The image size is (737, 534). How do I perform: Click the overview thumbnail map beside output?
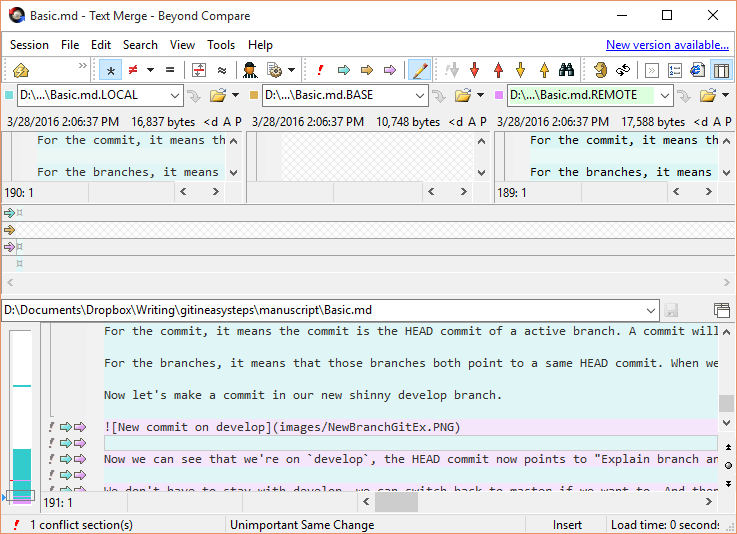pyautogui.click(x=22, y=416)
